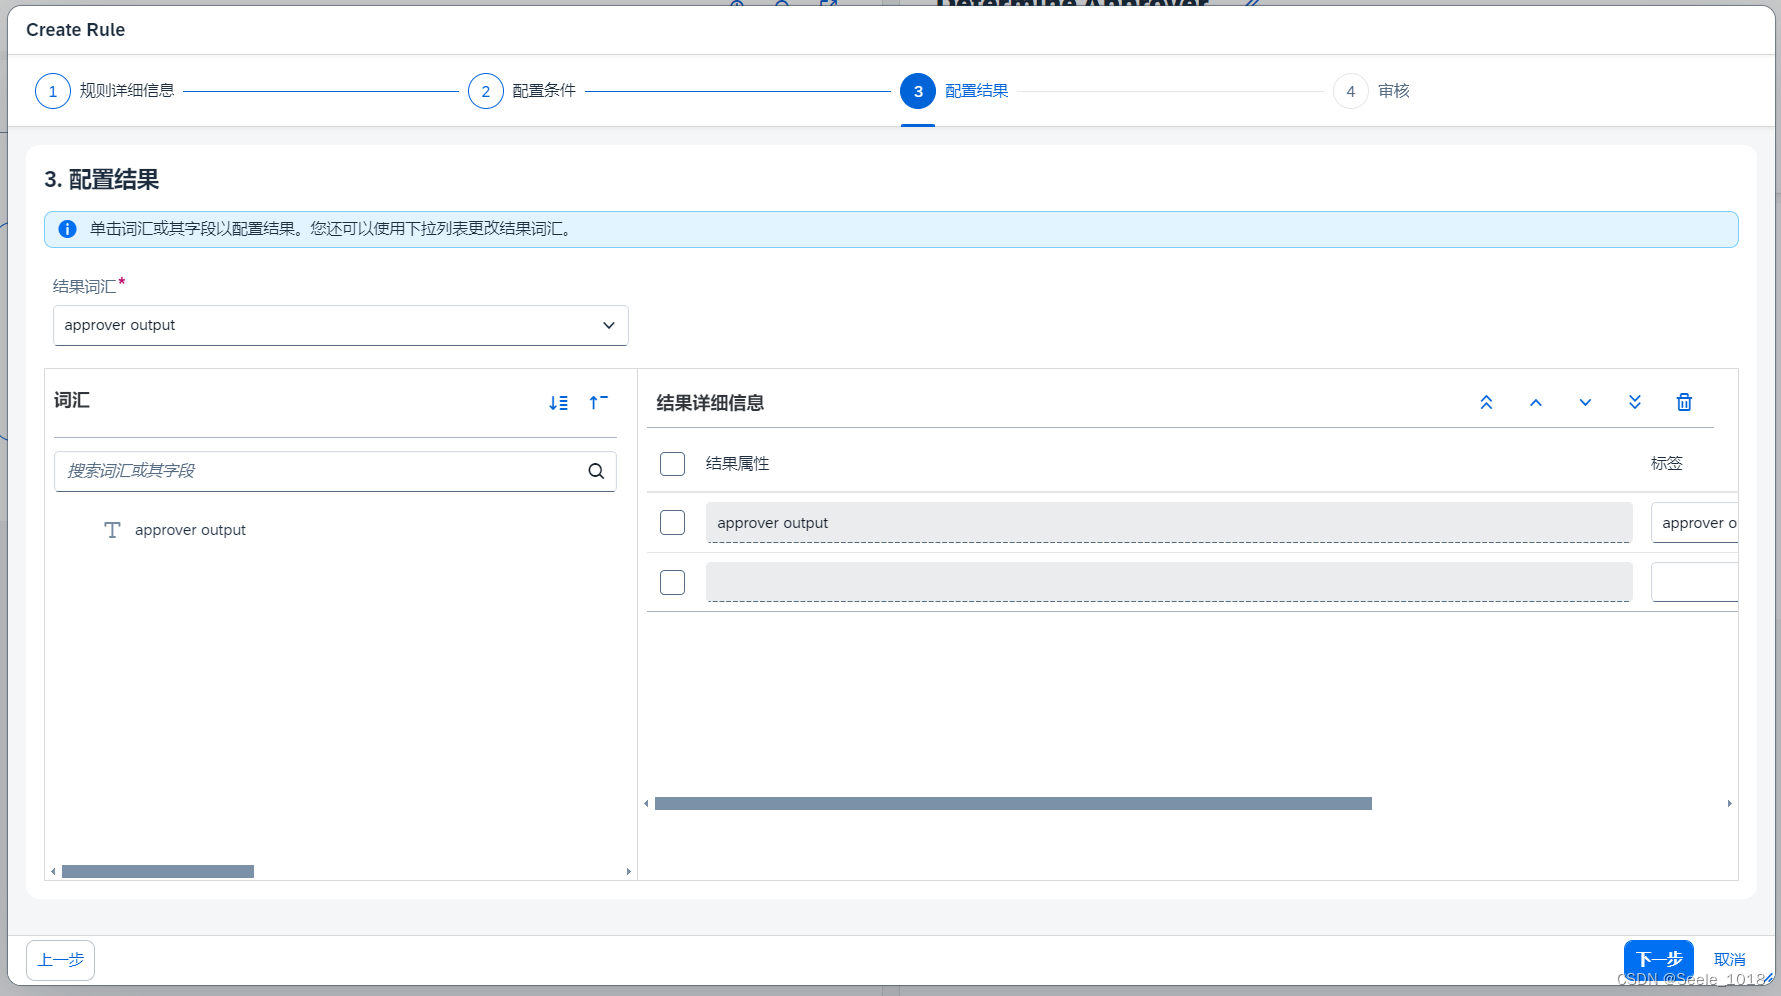Move selected row down one
1781x996 pixels.
coord(1585,402)
